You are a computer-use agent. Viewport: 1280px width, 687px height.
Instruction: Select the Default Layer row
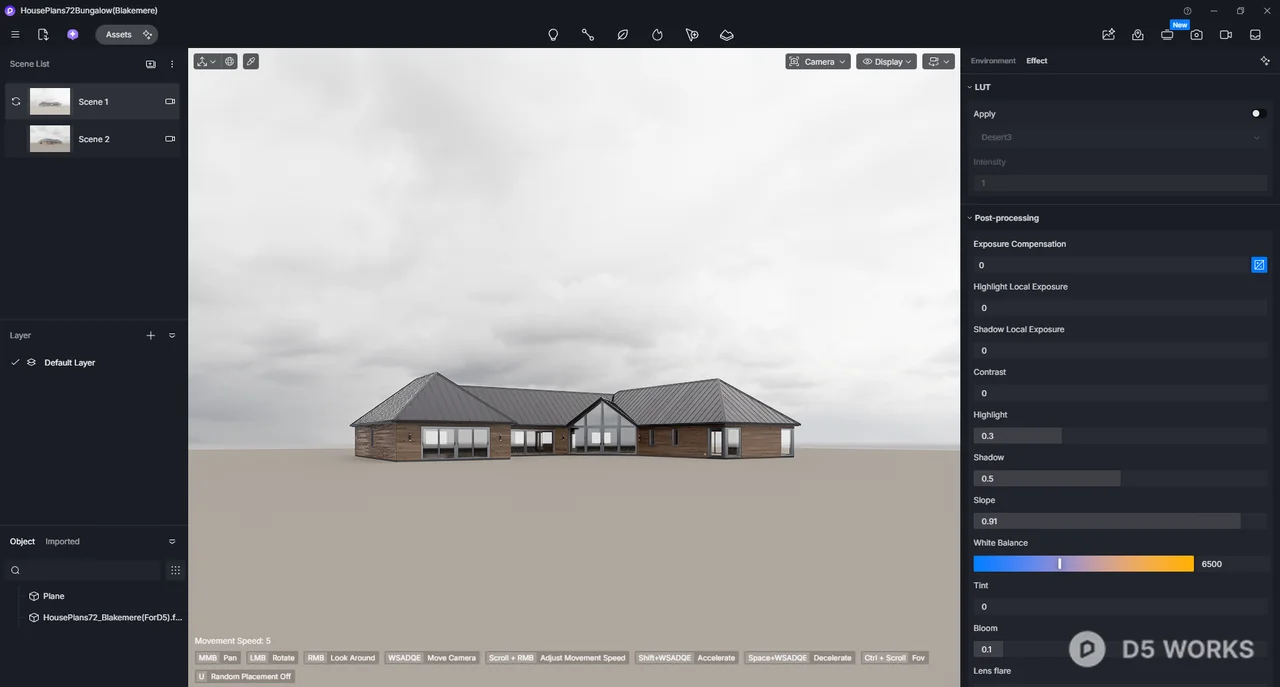click(x=94, y=362)
